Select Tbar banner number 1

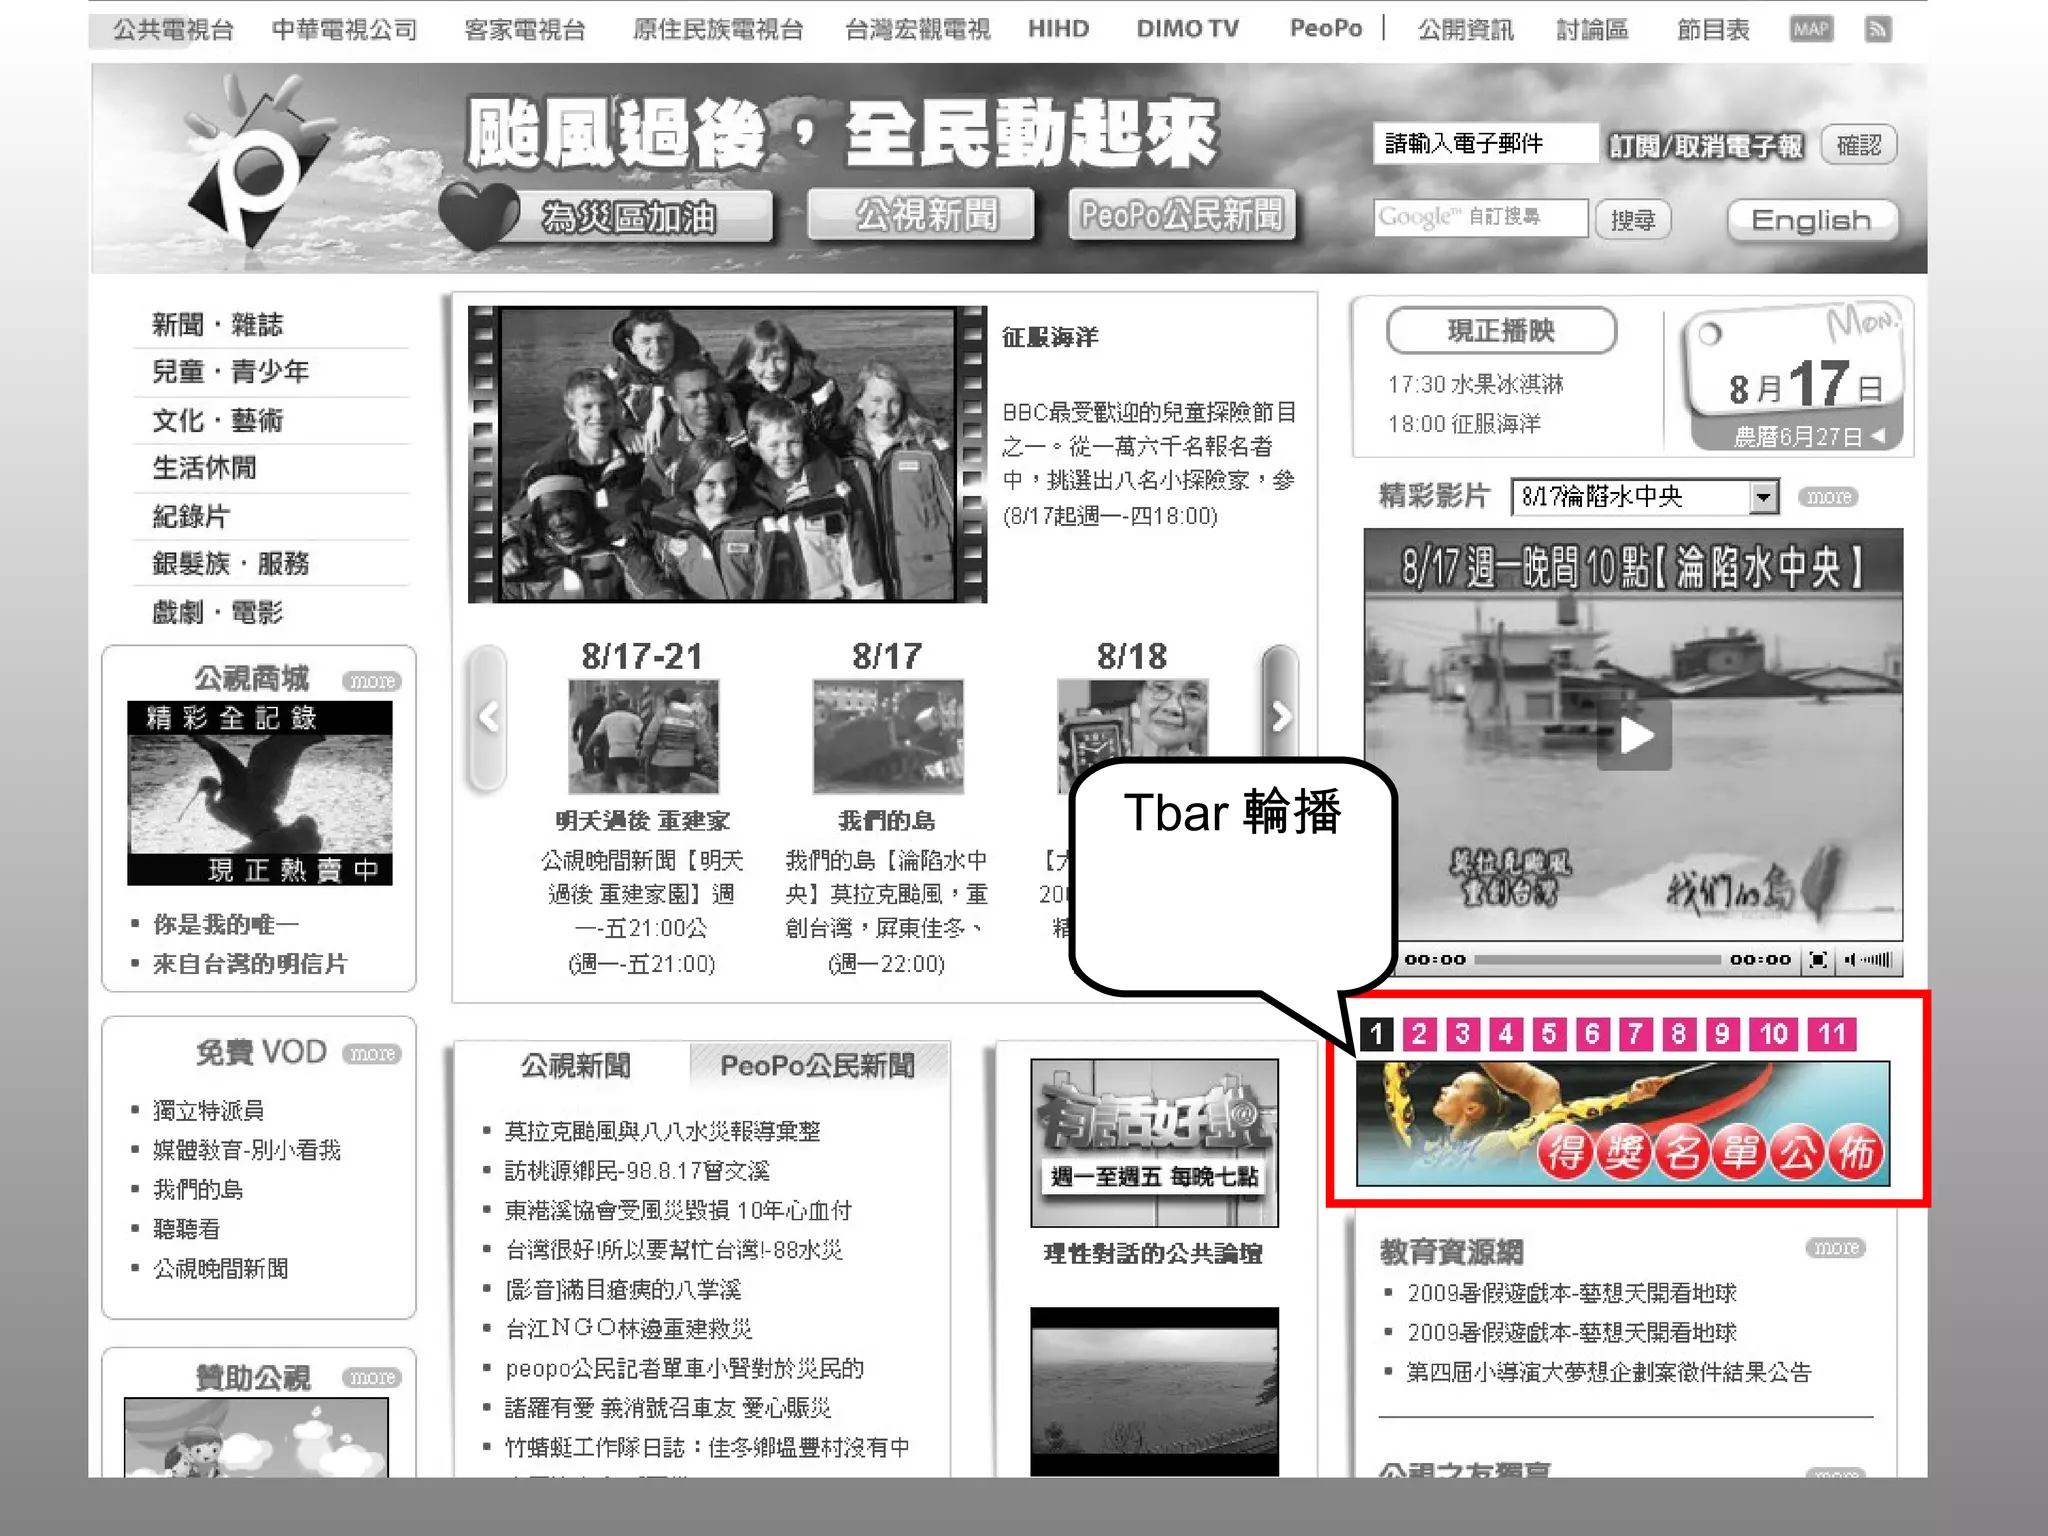1377,1034
